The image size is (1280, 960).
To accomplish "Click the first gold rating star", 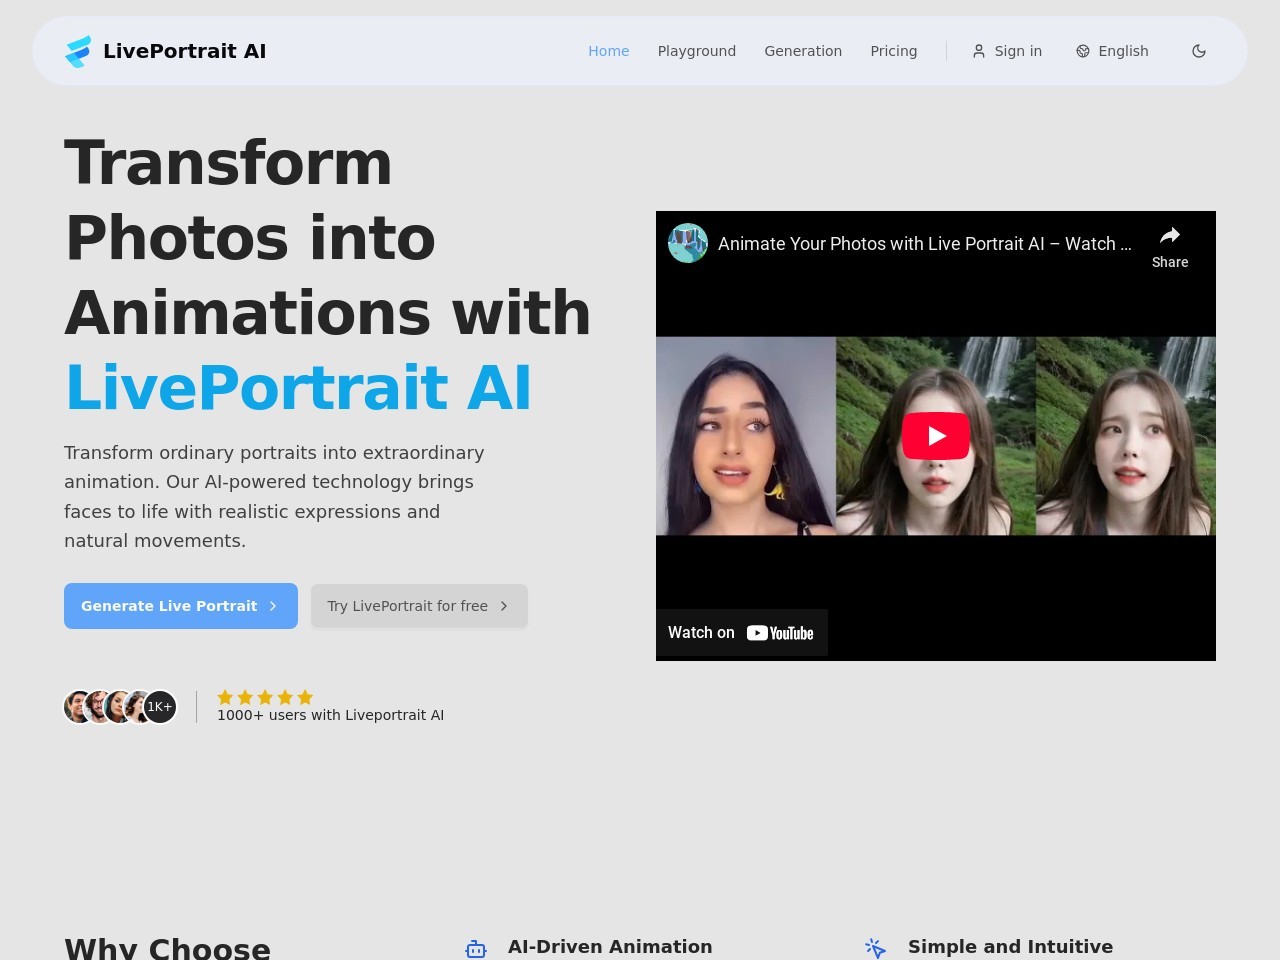I will 225,697.
